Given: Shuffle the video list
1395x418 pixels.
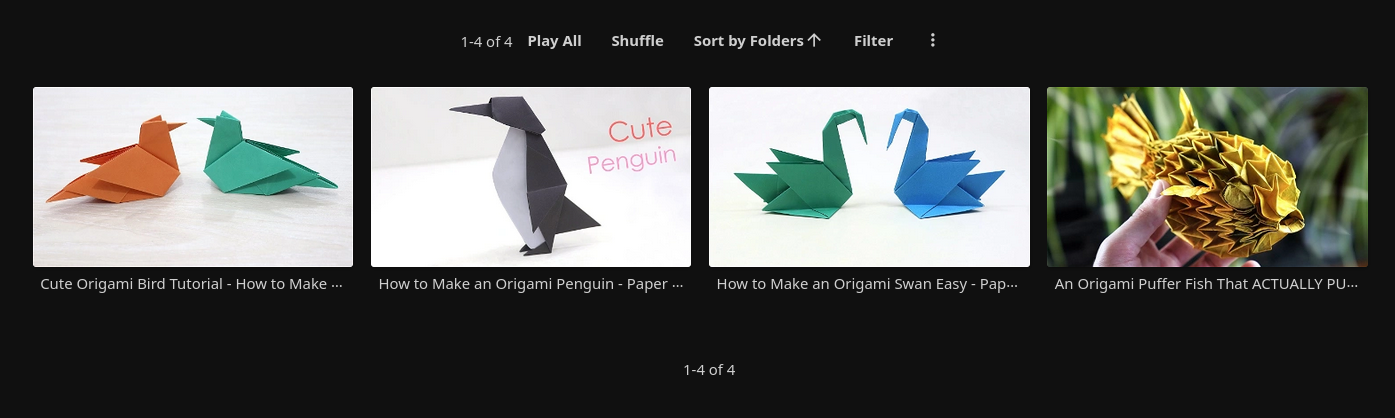Looking at the screenshot, I should 637,41.
